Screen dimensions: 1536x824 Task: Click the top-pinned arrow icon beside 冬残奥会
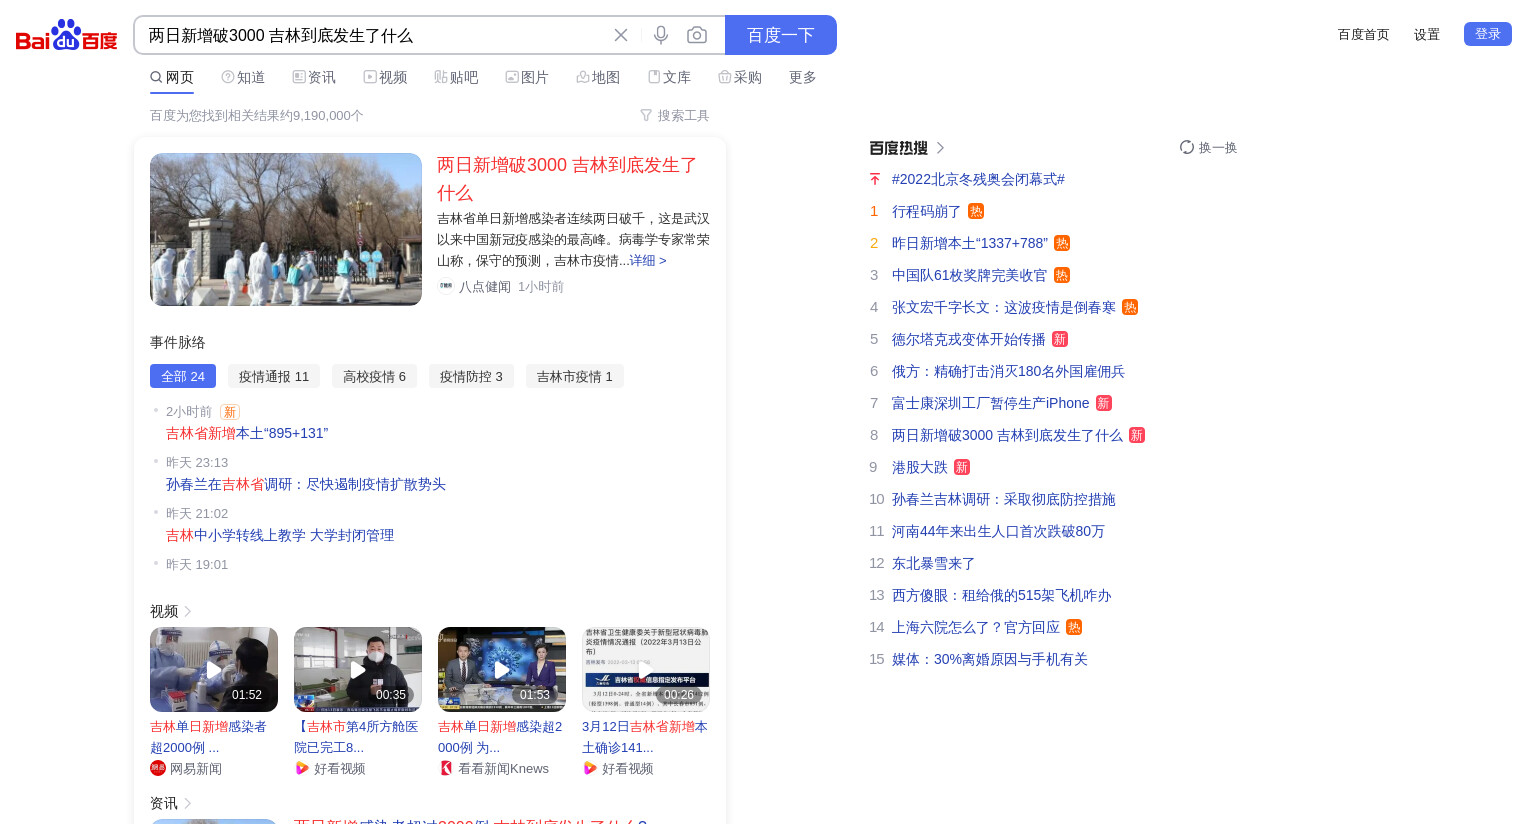pos(875,179)
